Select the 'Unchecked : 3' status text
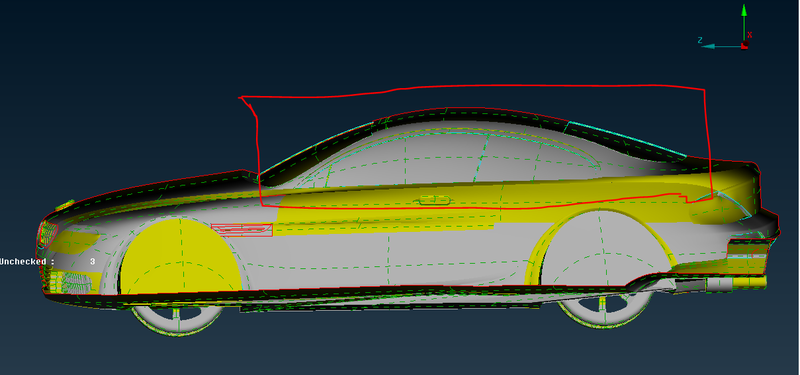 47,262
